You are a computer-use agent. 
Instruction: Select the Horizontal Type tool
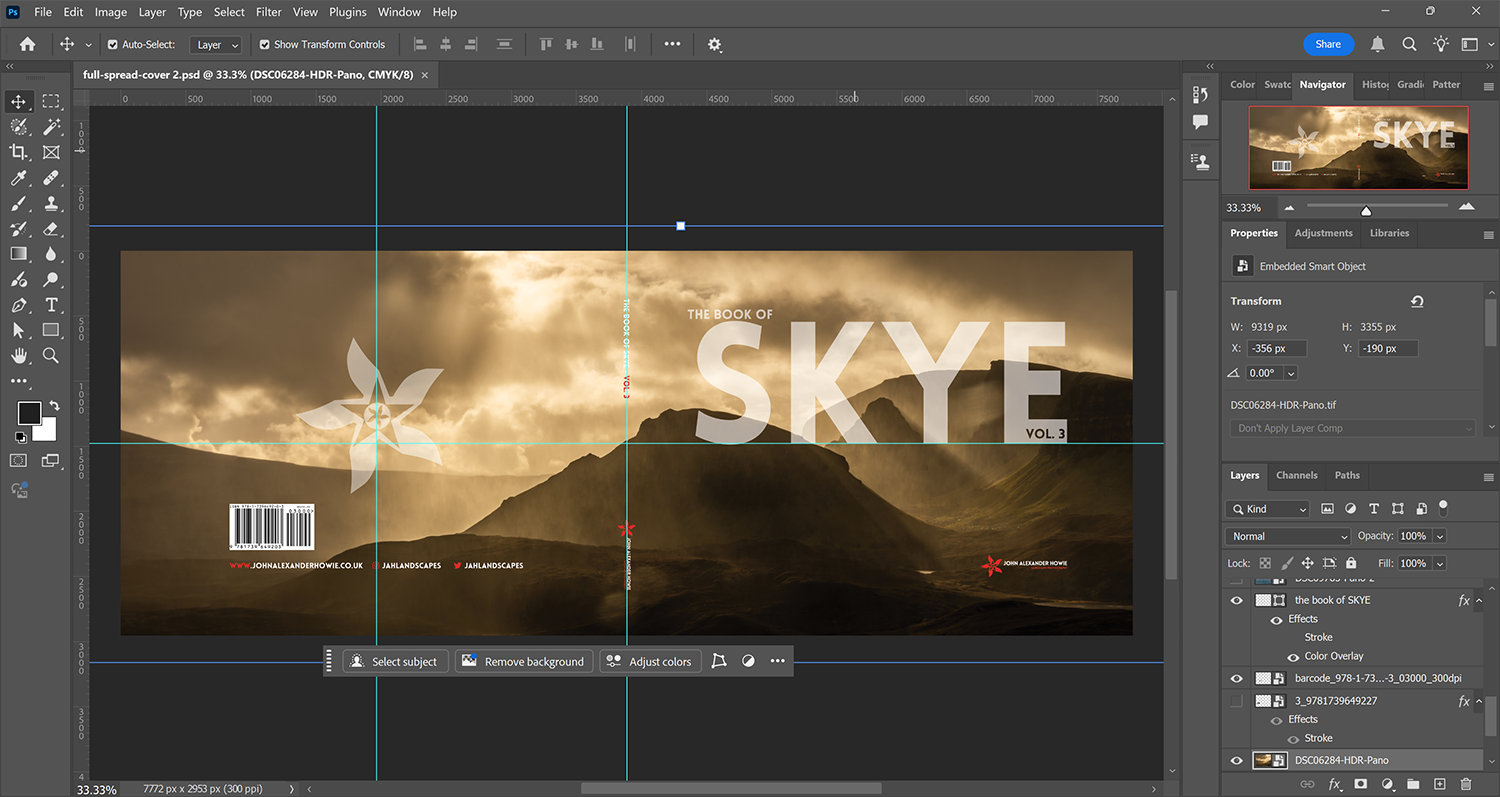point(51,305)
